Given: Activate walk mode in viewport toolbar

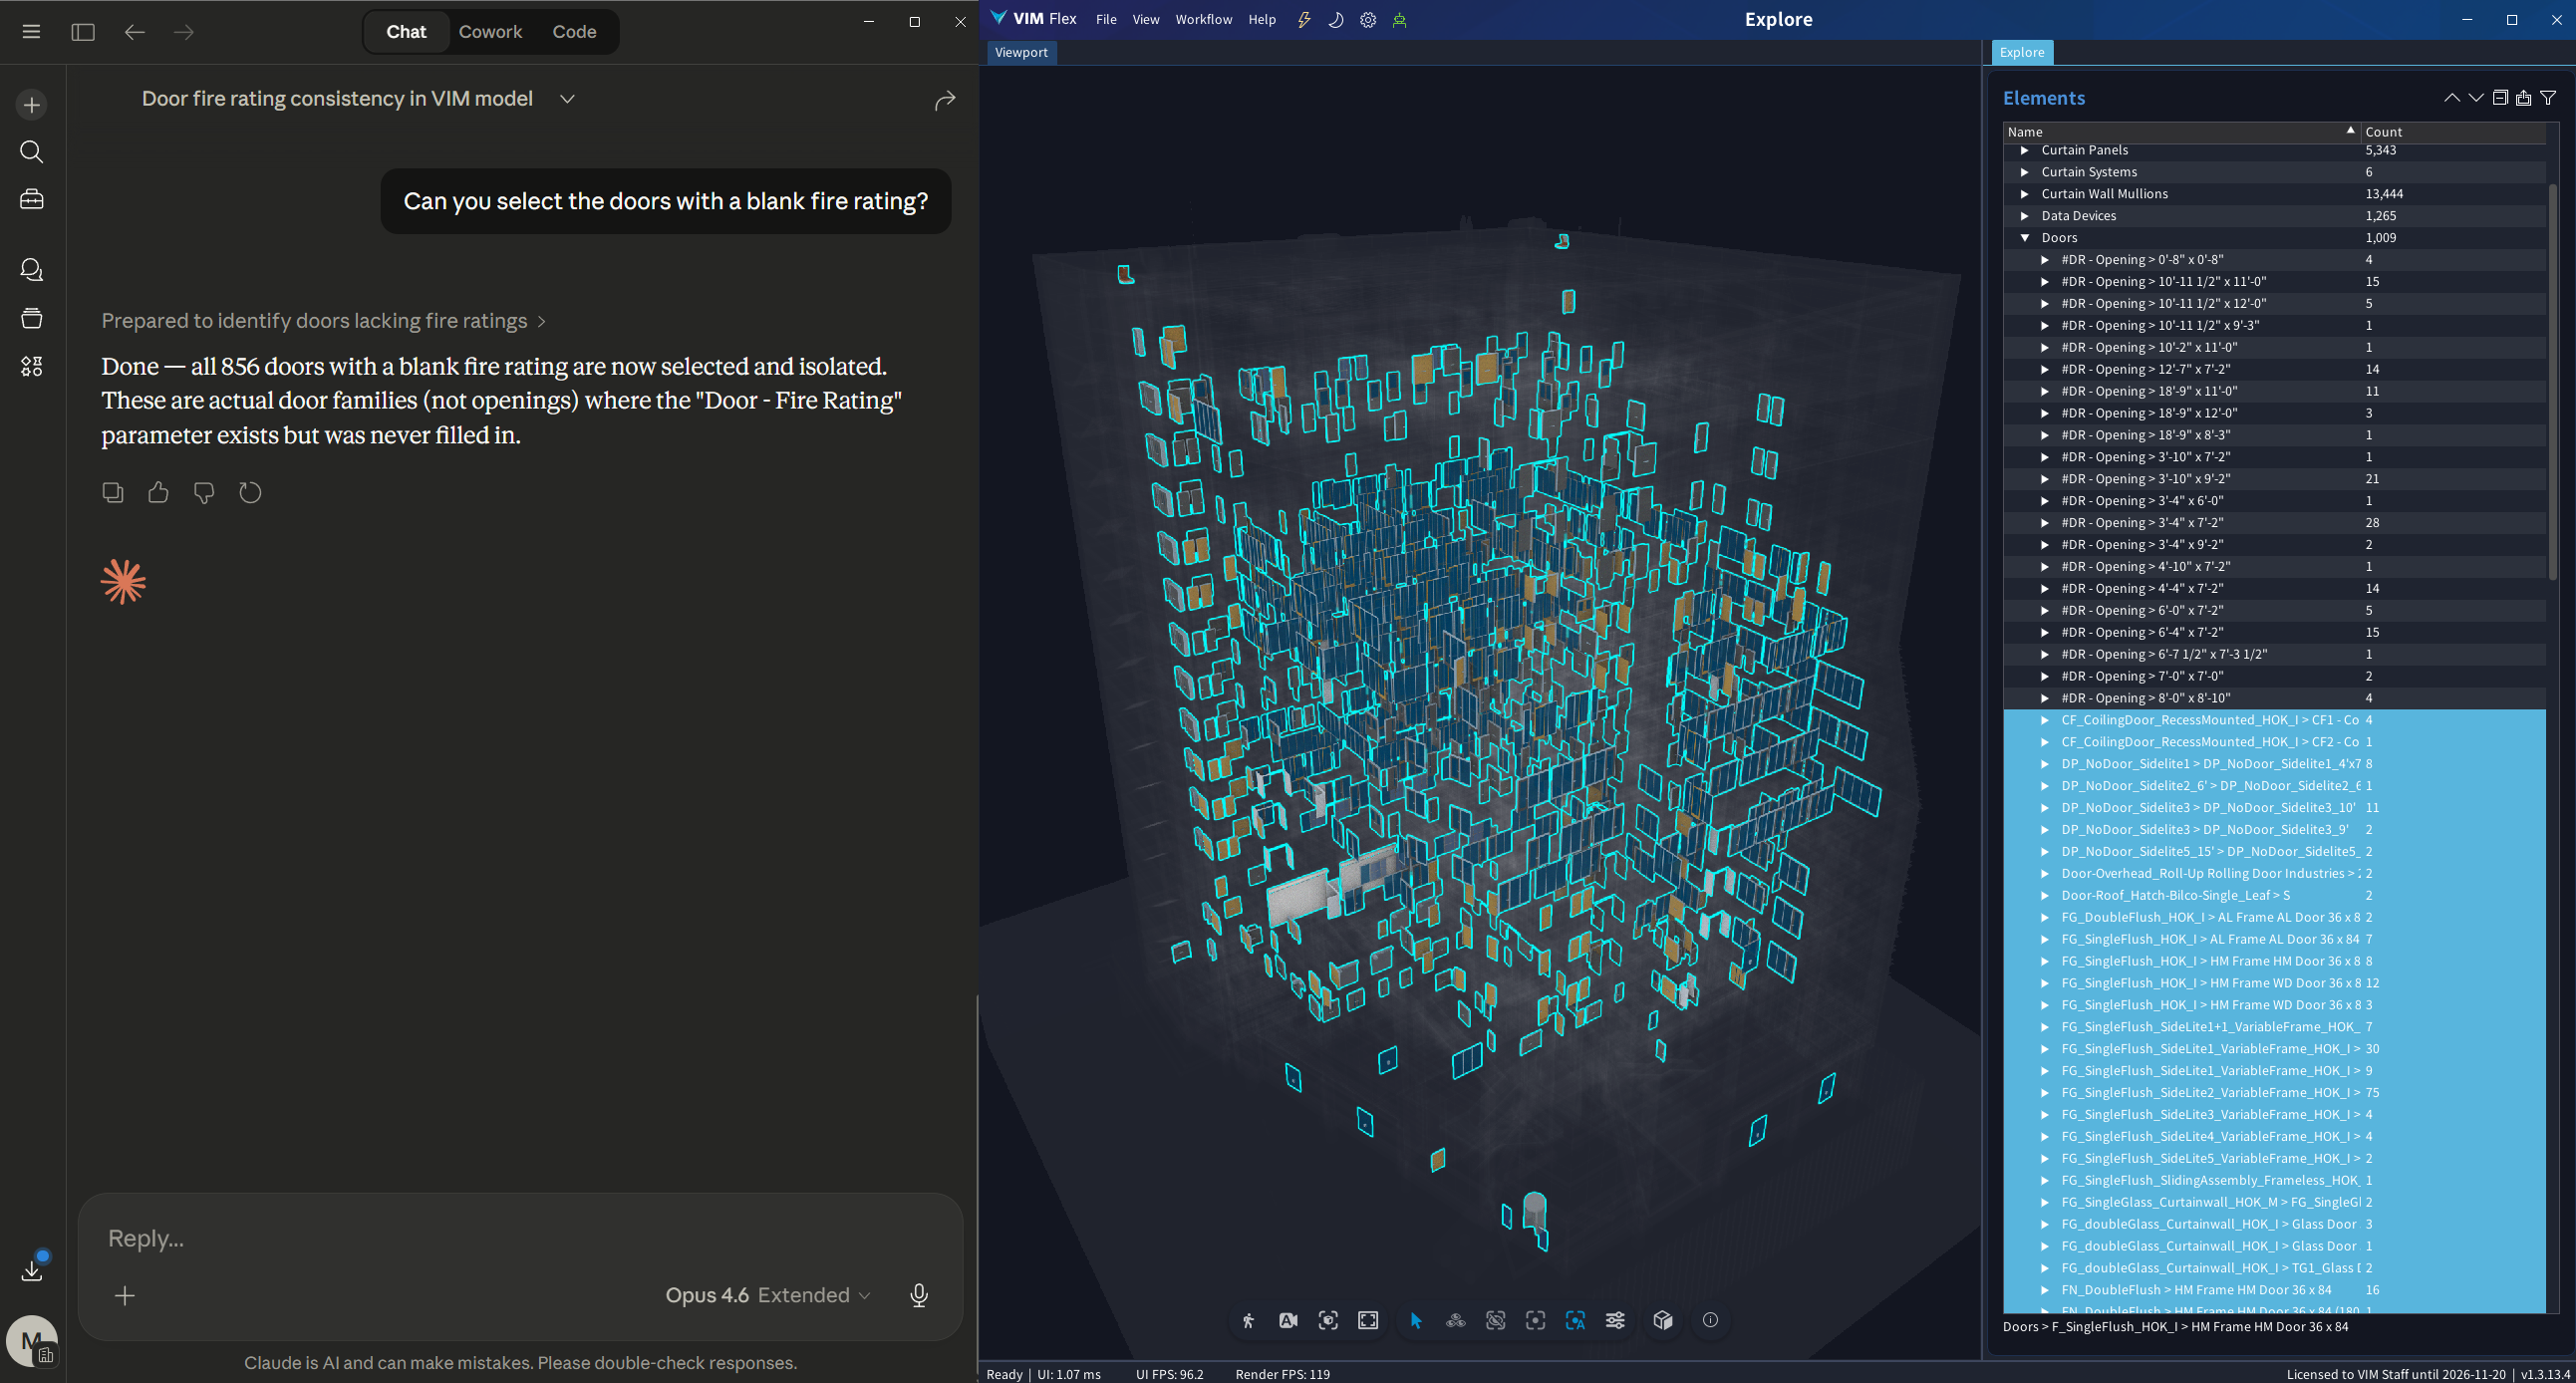Looking at the screenshot, I should coord(1248,1321).
